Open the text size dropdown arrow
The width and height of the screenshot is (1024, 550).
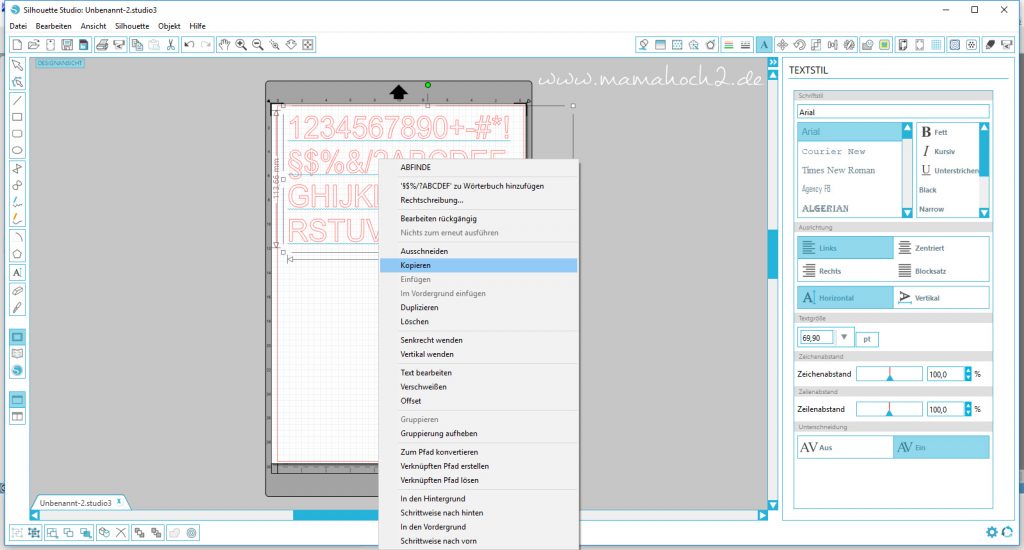pyautogui.click(x=844, y=338)
